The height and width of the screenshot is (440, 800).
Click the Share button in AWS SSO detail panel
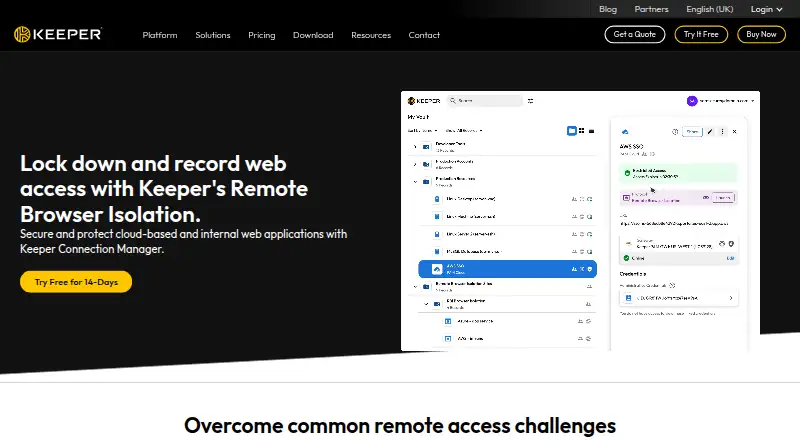(692, 132)
